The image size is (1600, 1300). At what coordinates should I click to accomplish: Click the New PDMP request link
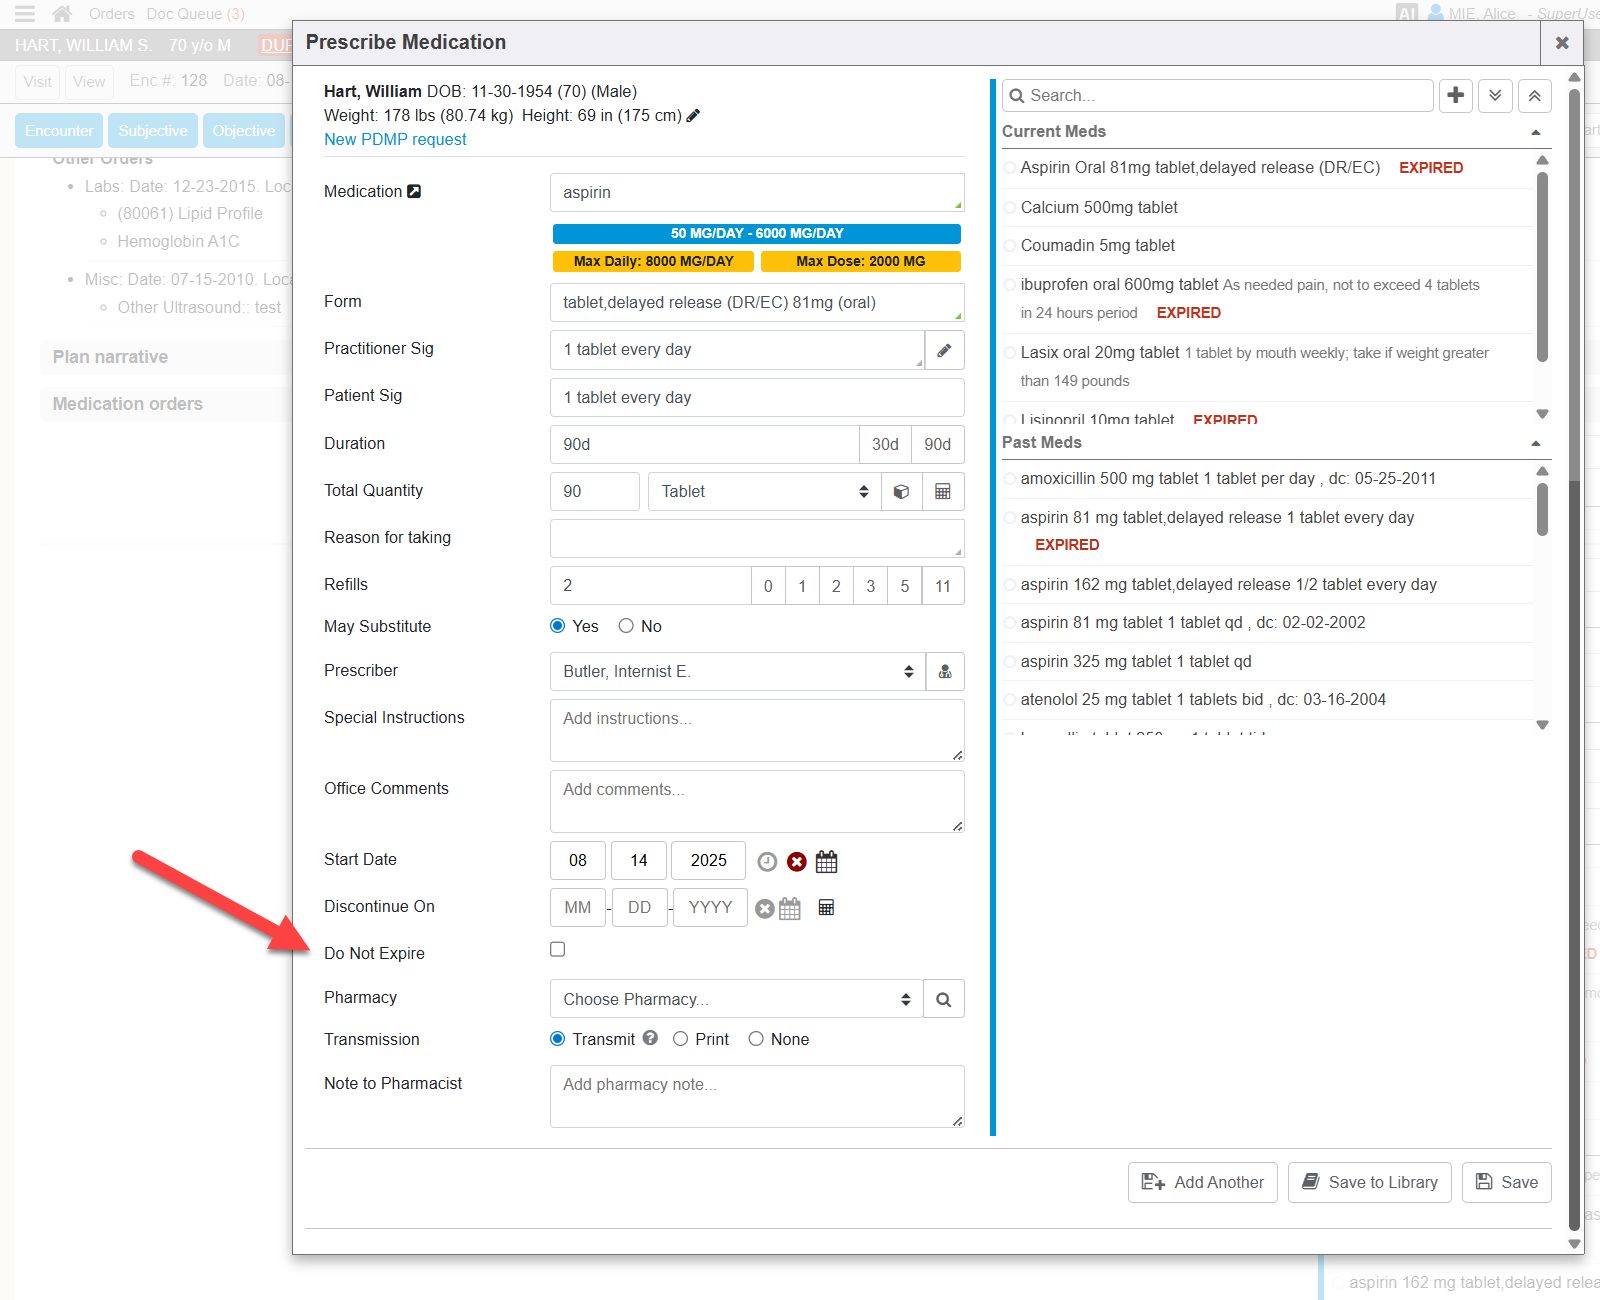[x=395, y=139]
